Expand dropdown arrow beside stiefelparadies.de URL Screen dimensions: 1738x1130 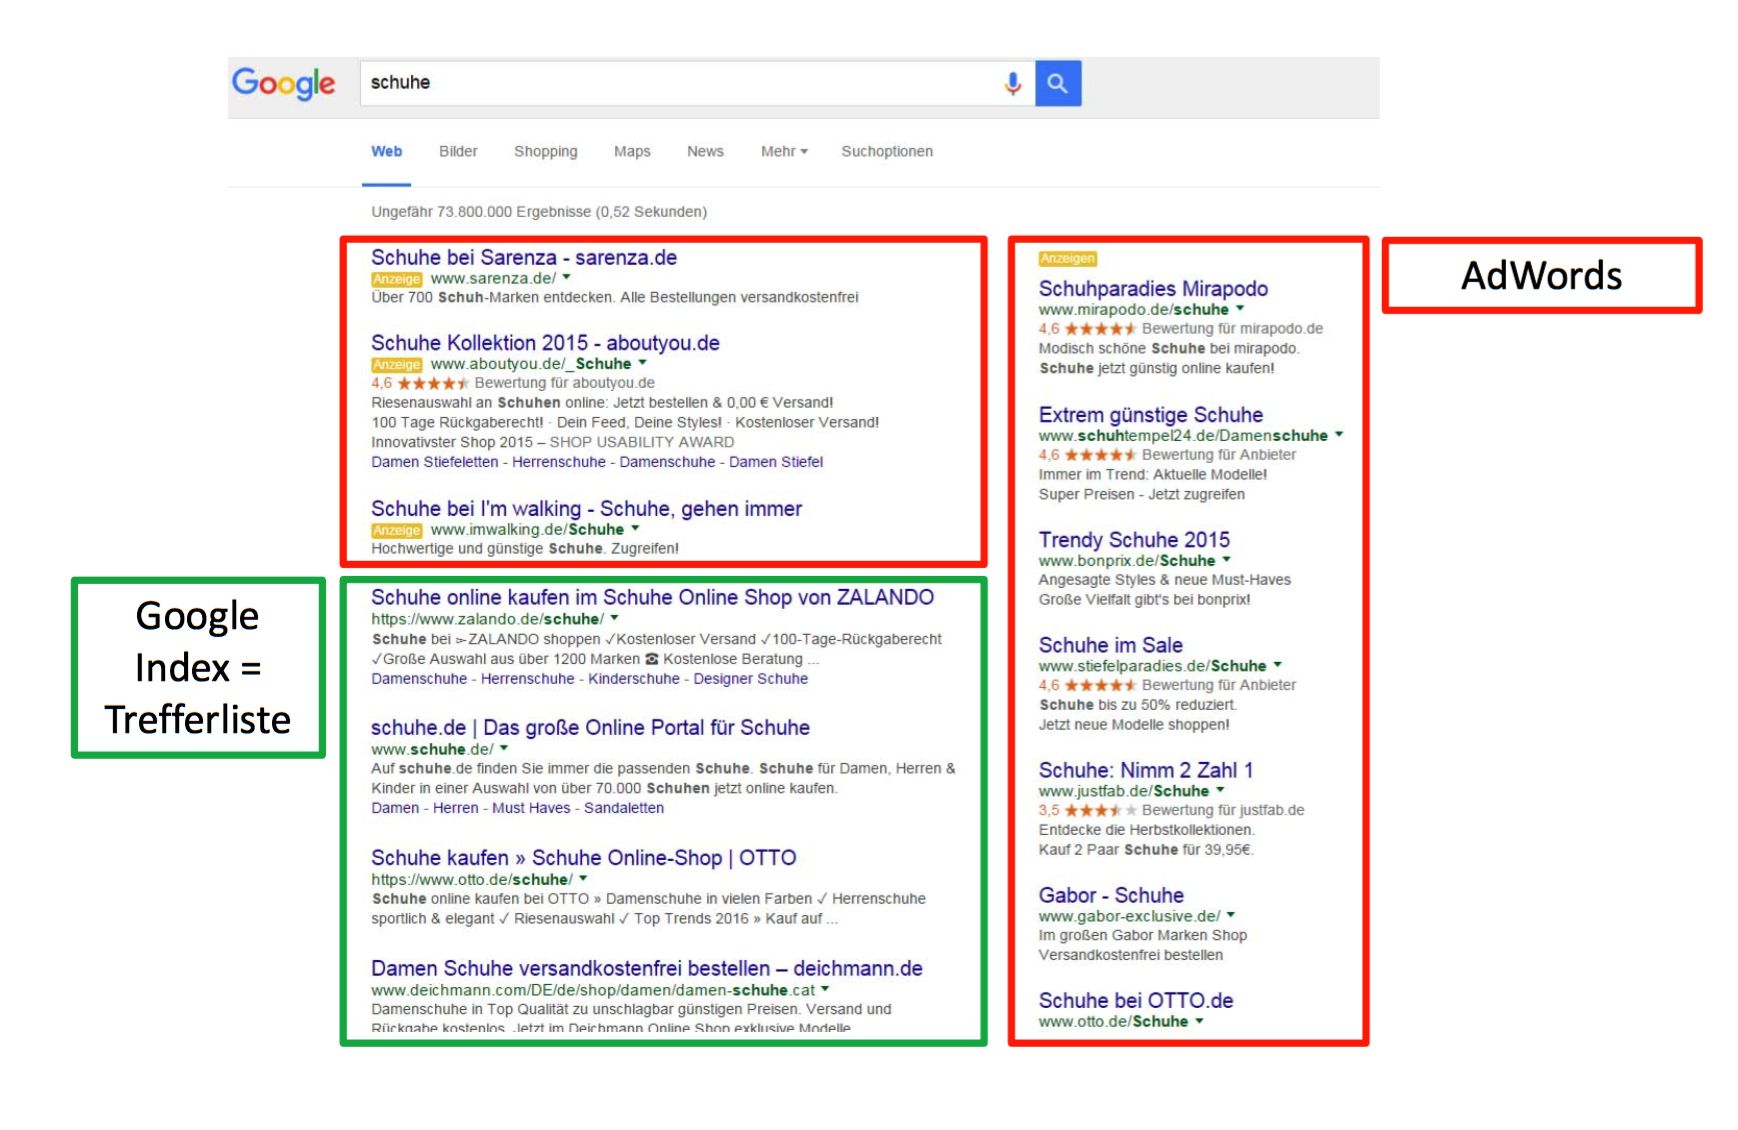[x=1279, y=665]
